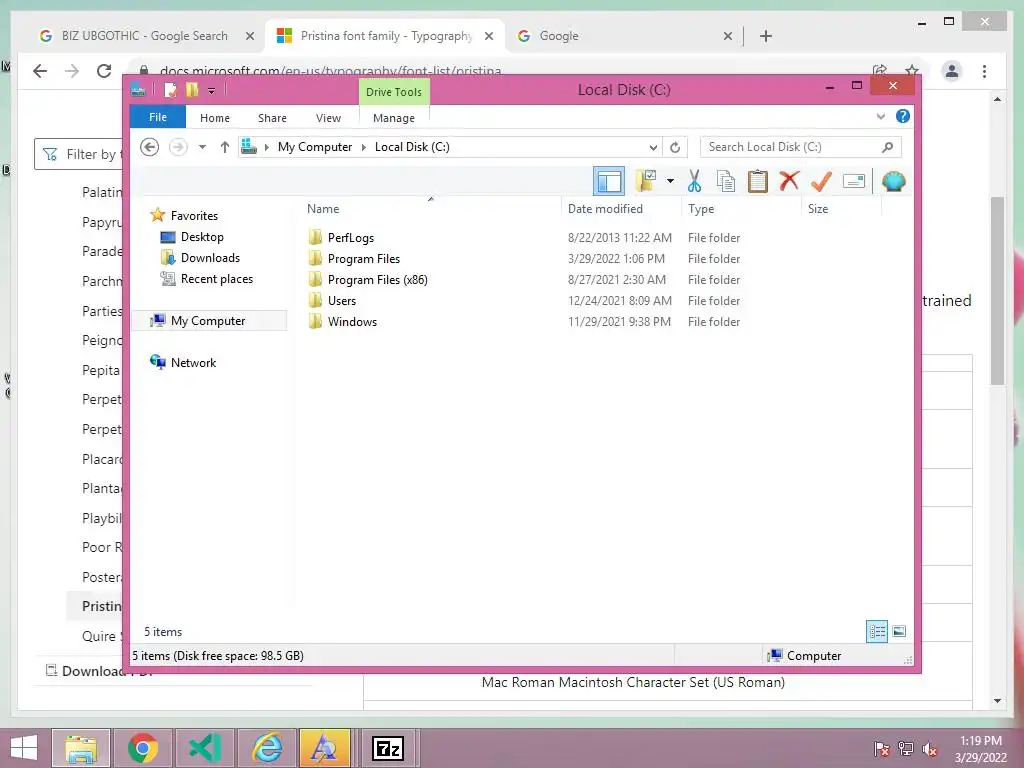Click the red X Delete icon
Screen dimensions: 1024x768
point(789,181)
